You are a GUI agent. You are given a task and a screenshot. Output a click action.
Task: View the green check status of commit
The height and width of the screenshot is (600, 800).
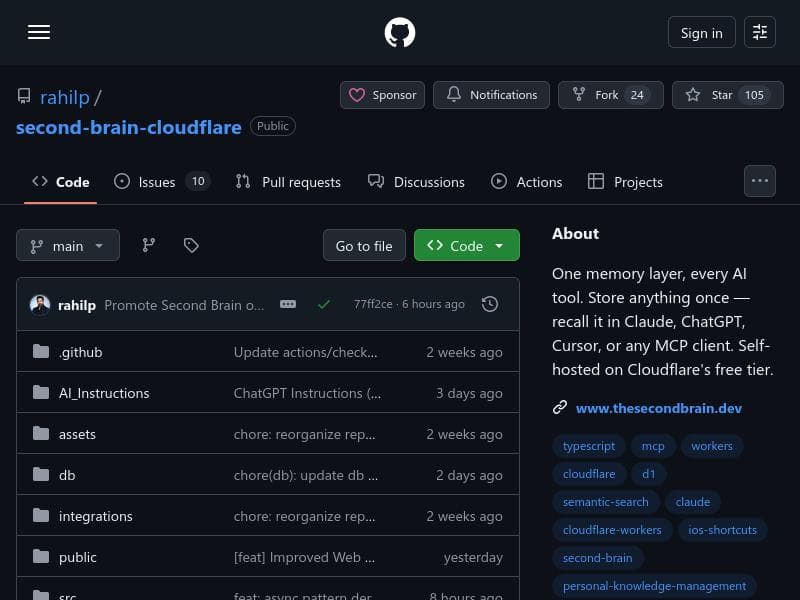point(323,305)
